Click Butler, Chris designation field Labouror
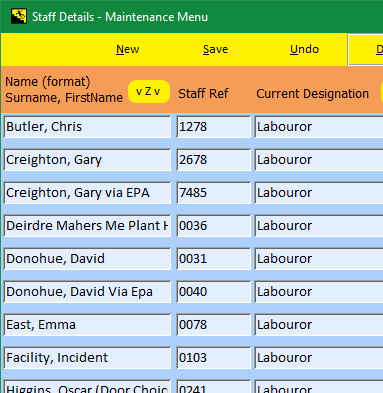383x393 pixels. (319, 127)
